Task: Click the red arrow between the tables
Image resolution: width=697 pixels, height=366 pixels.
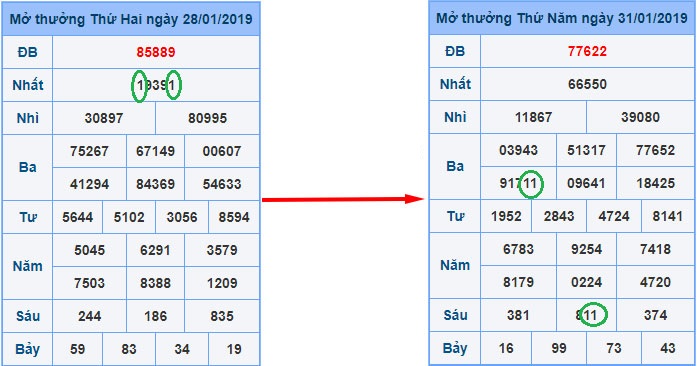Action: click(x=342, y=199)
